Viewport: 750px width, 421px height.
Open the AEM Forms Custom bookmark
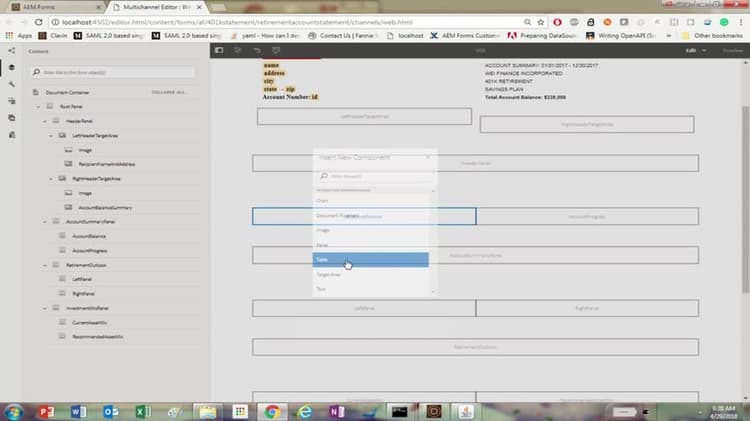(464, 35)
